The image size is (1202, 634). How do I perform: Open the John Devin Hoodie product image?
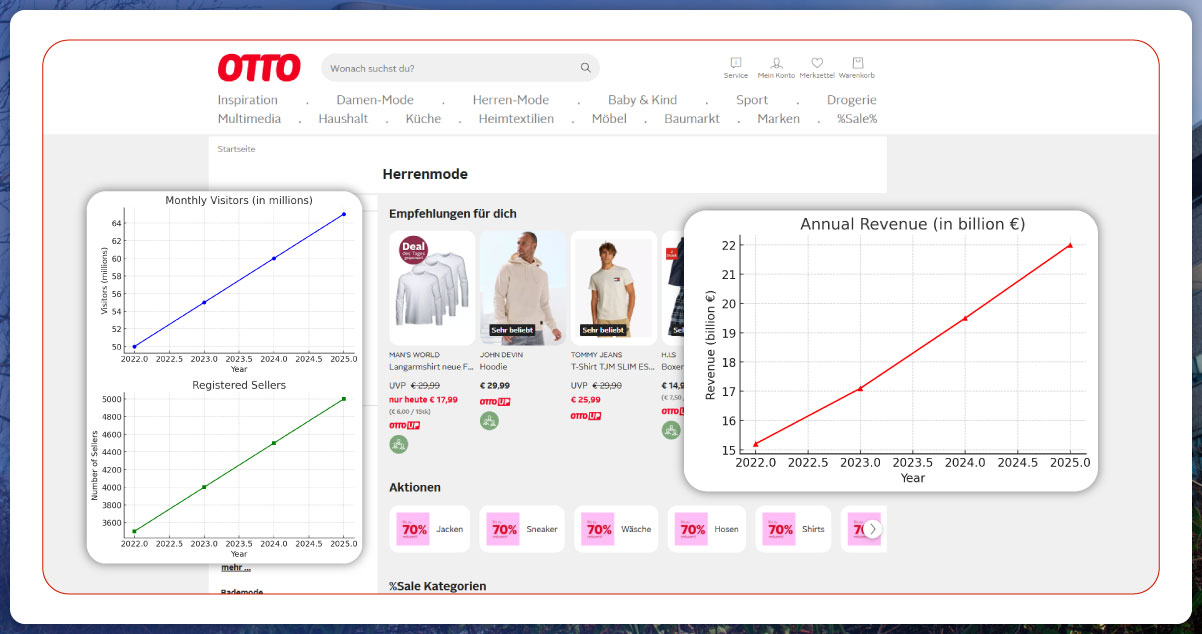click(523, 286)
